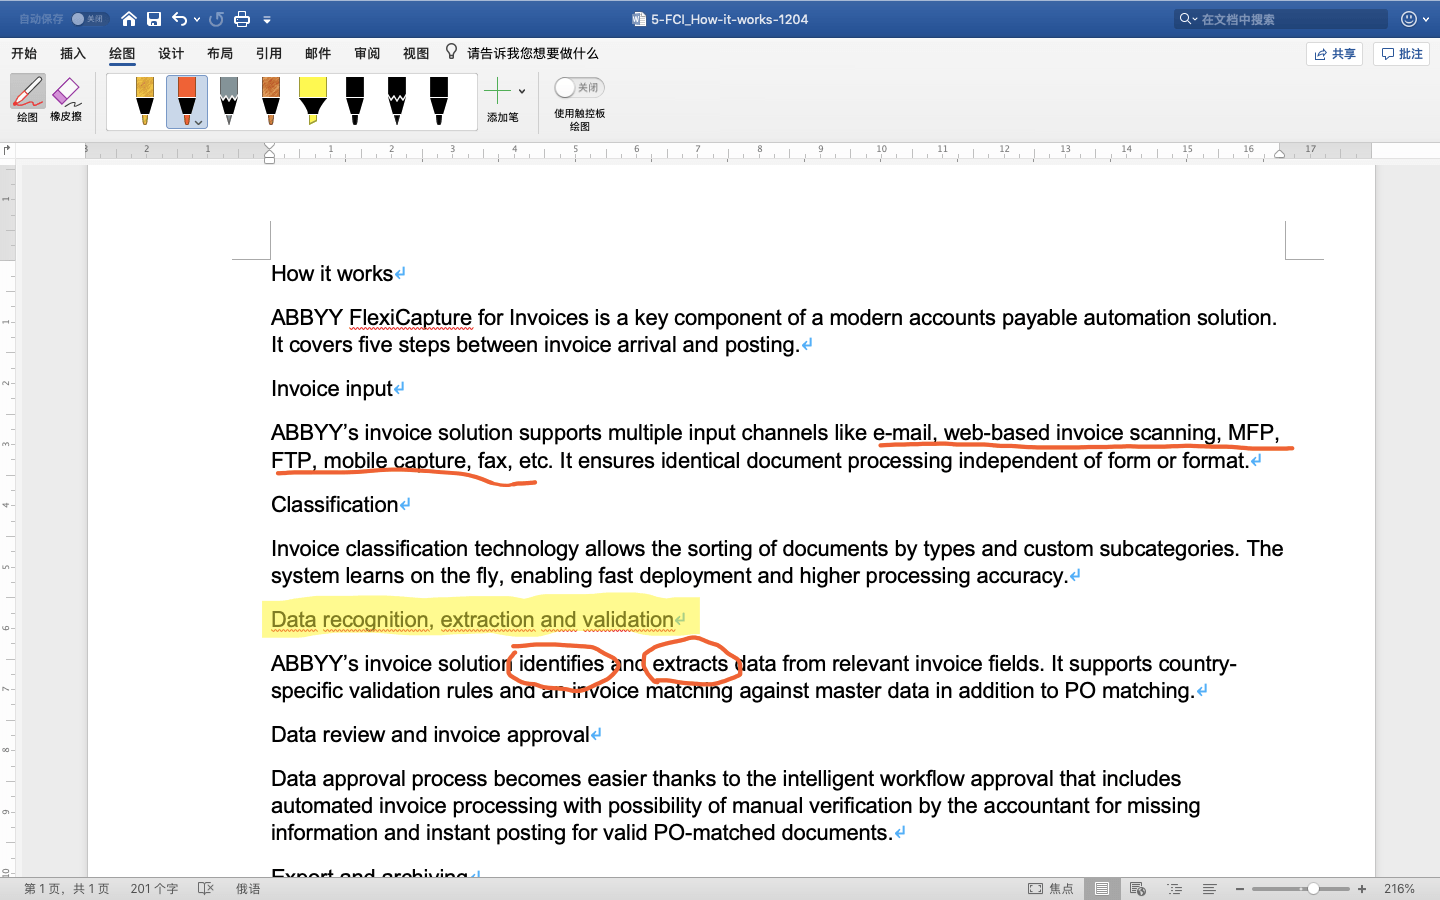
Task: Click the Tell Me lightbulb search field
Action: [522, 53]
